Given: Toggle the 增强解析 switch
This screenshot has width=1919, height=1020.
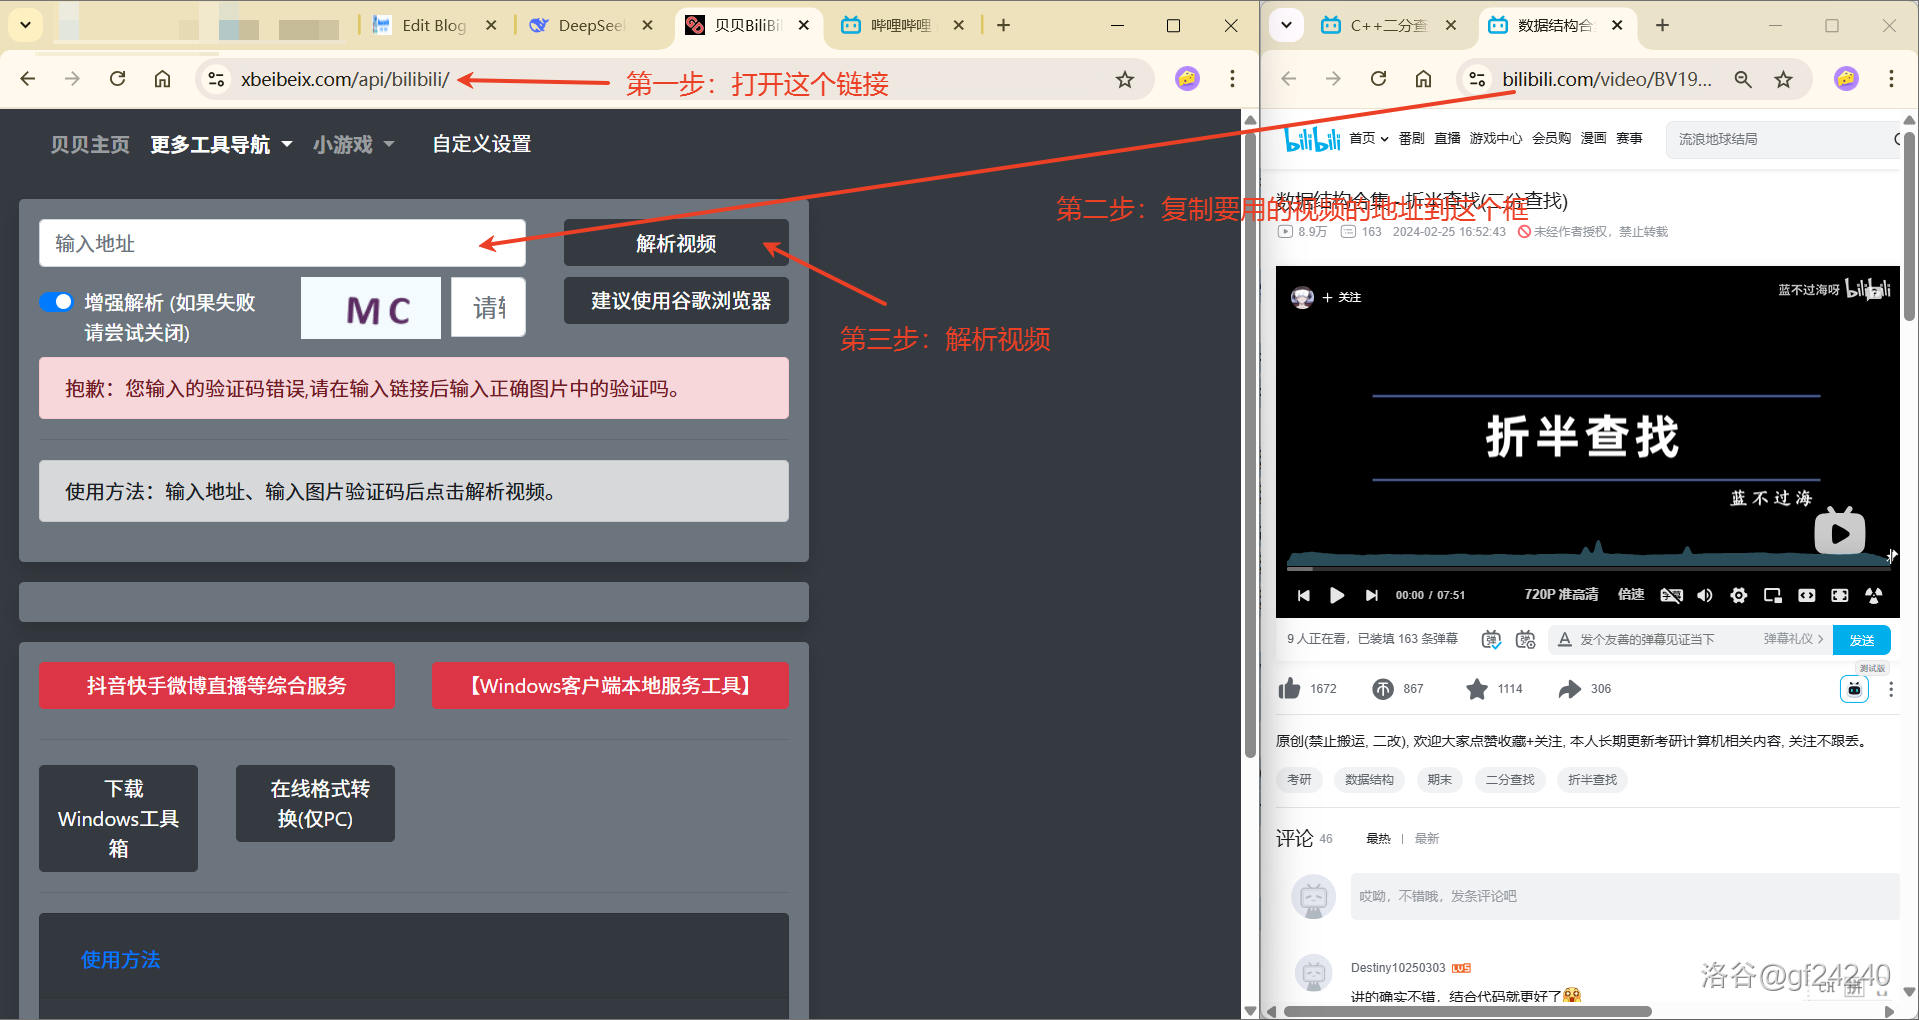Looking at the screenshot, I should coord(56,302).
